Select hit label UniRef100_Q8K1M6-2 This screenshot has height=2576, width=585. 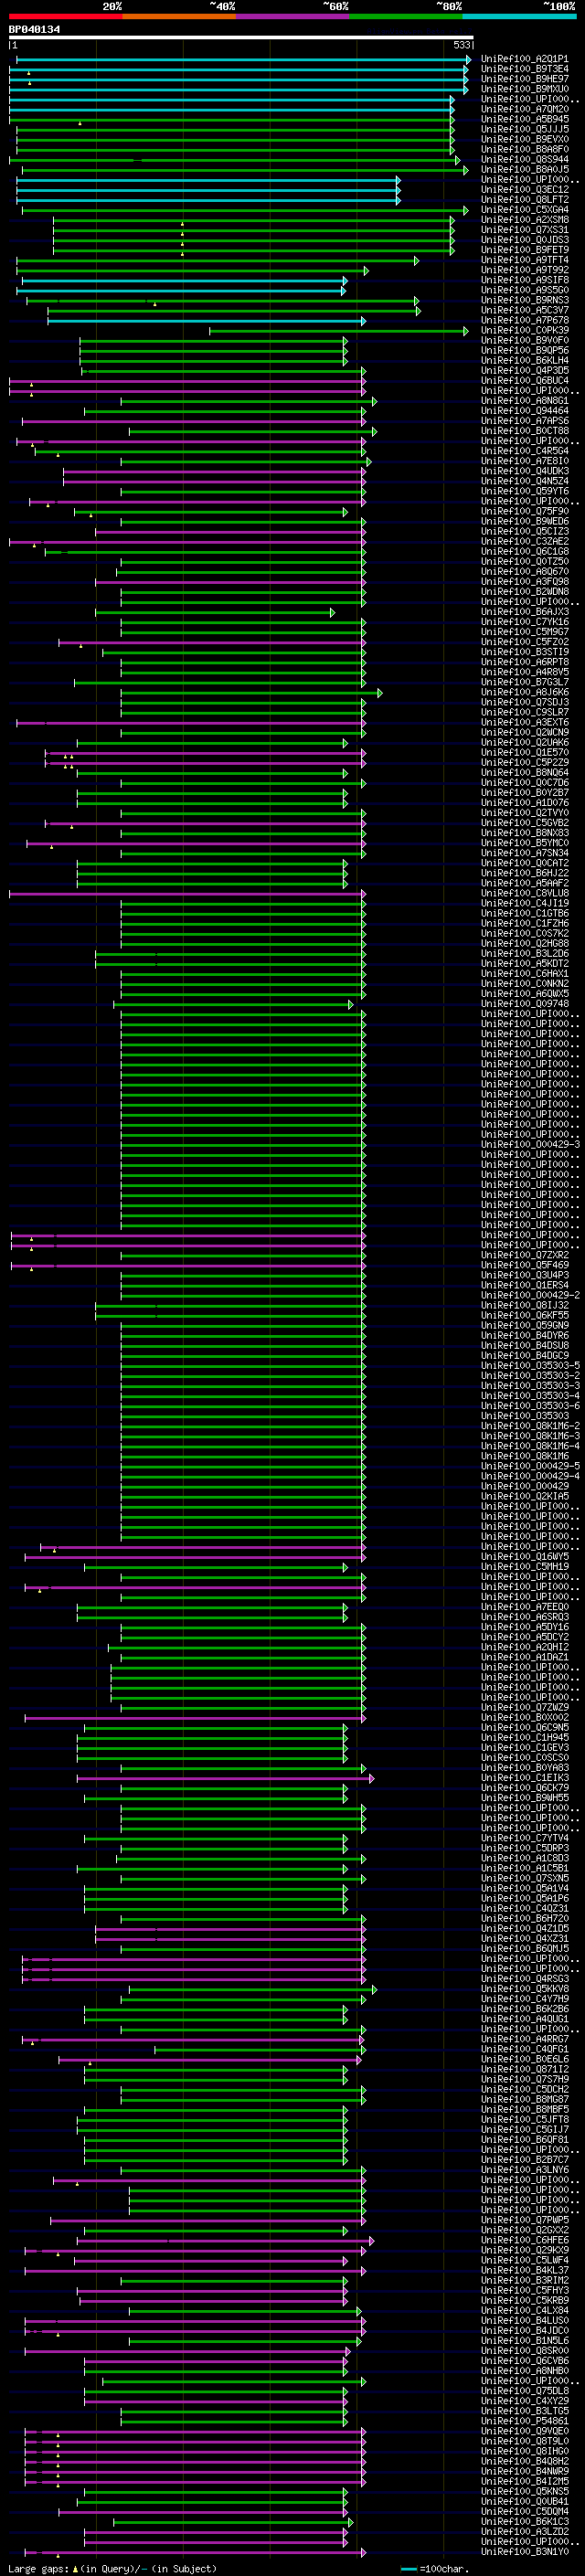tap(530, 1426)
